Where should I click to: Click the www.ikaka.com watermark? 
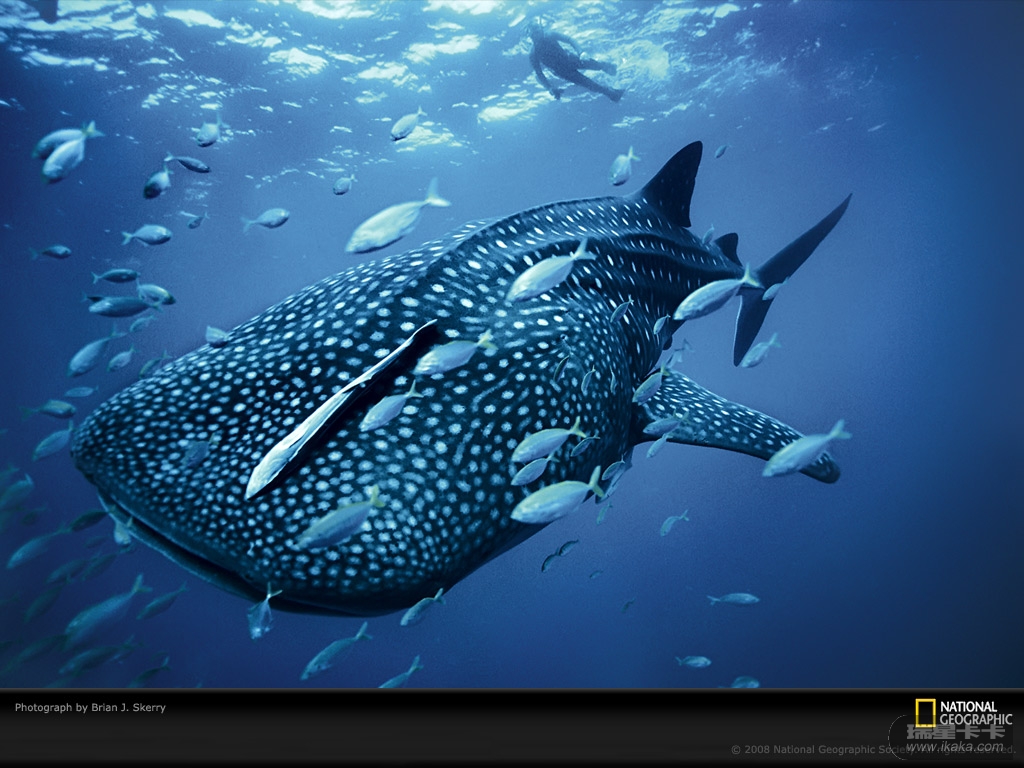click(955, 747)
